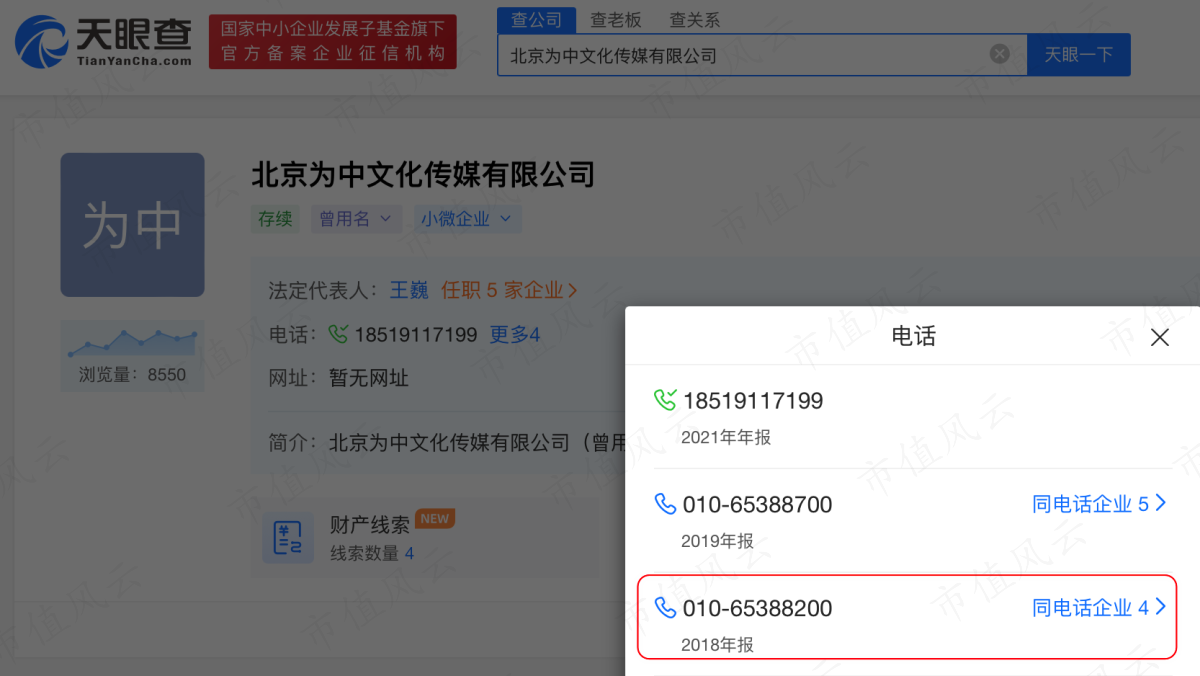Click phone icon next to 010-65388200
The height and width of the screenshot is (676, 1200).
pyautogui.click(x=665, y=608)
